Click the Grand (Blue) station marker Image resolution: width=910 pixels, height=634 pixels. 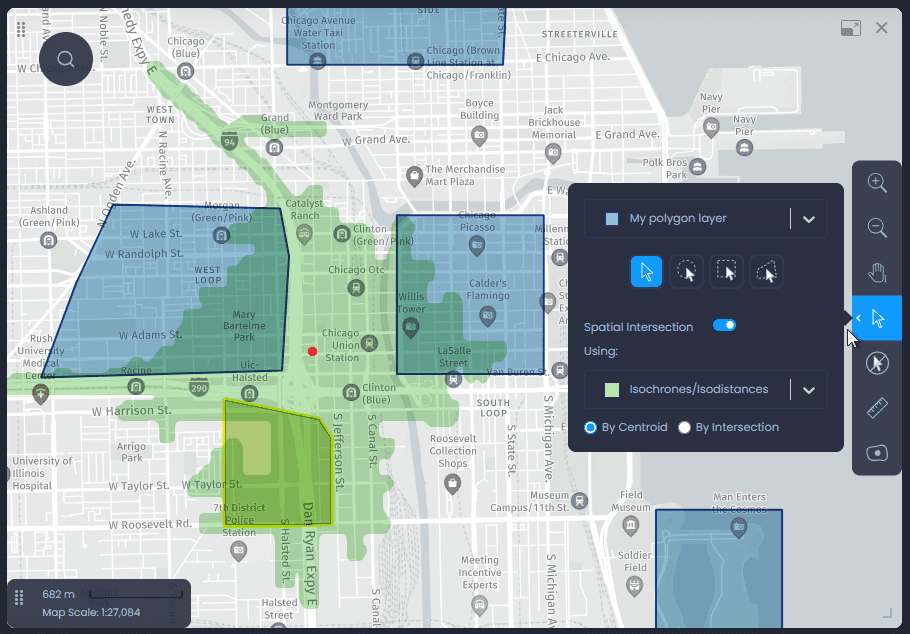point(274,147)
